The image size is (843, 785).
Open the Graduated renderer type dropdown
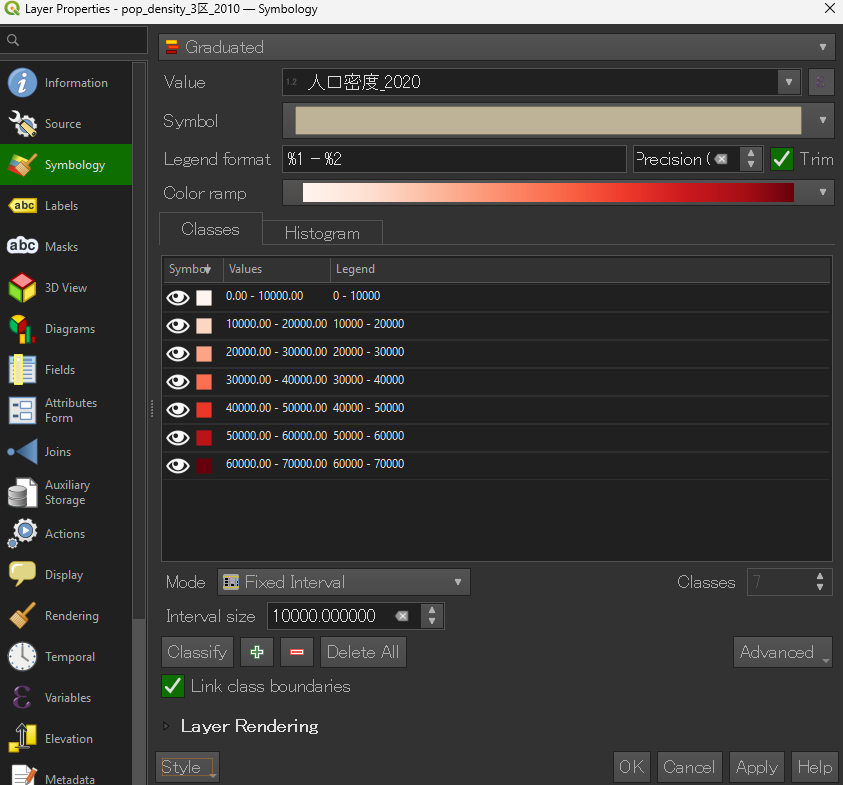496,47
